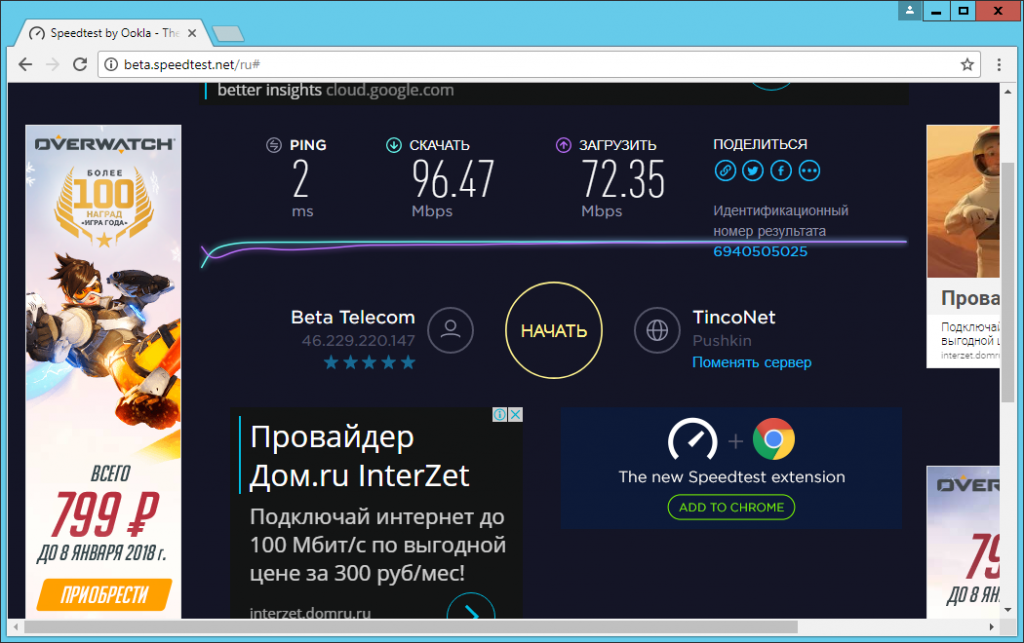The image size is (1024, 643).
Task: Click the user icon beside Beta Telecom
Action: click(451, 330)
